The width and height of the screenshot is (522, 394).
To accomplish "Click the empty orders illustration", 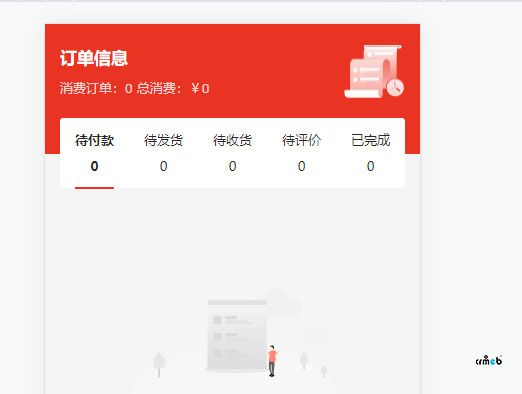I will [x=232, y=340].
